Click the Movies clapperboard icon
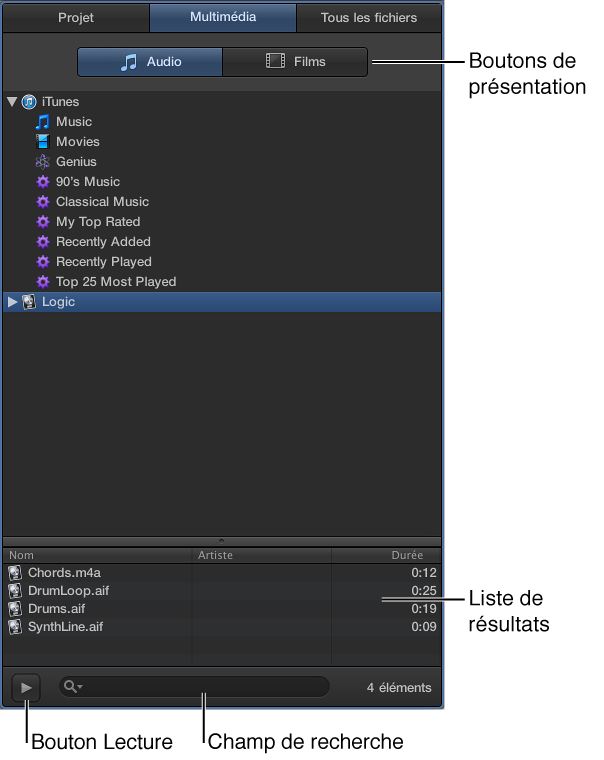Viewport: 604px width, 760px height. pyautogui.click(x=43, y=142)
